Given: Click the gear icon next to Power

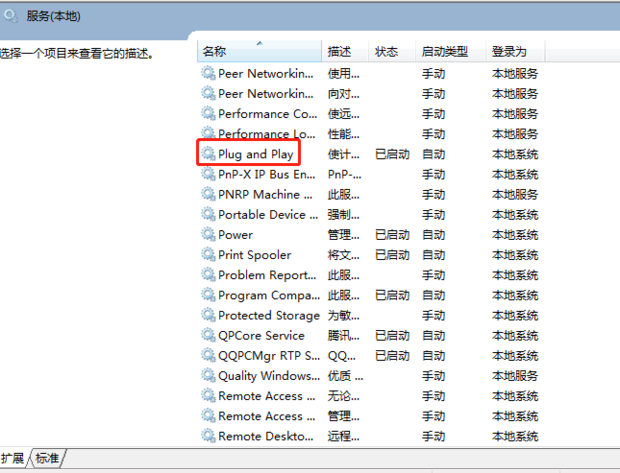Looking at the screenshot, I should [x=208, y=233].
